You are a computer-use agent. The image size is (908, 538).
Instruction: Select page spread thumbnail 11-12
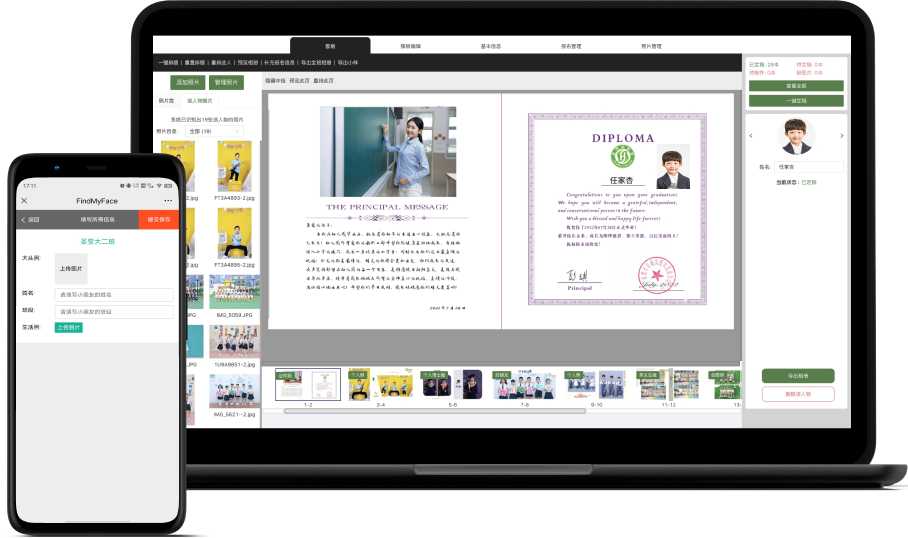pos(668,385)
